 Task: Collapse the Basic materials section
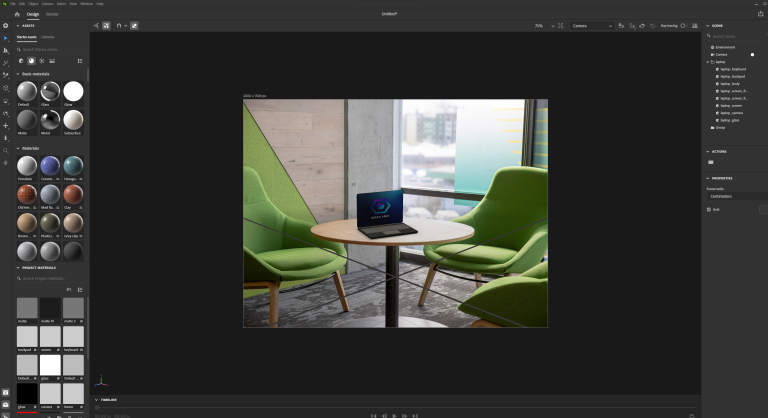click(19, 74)
